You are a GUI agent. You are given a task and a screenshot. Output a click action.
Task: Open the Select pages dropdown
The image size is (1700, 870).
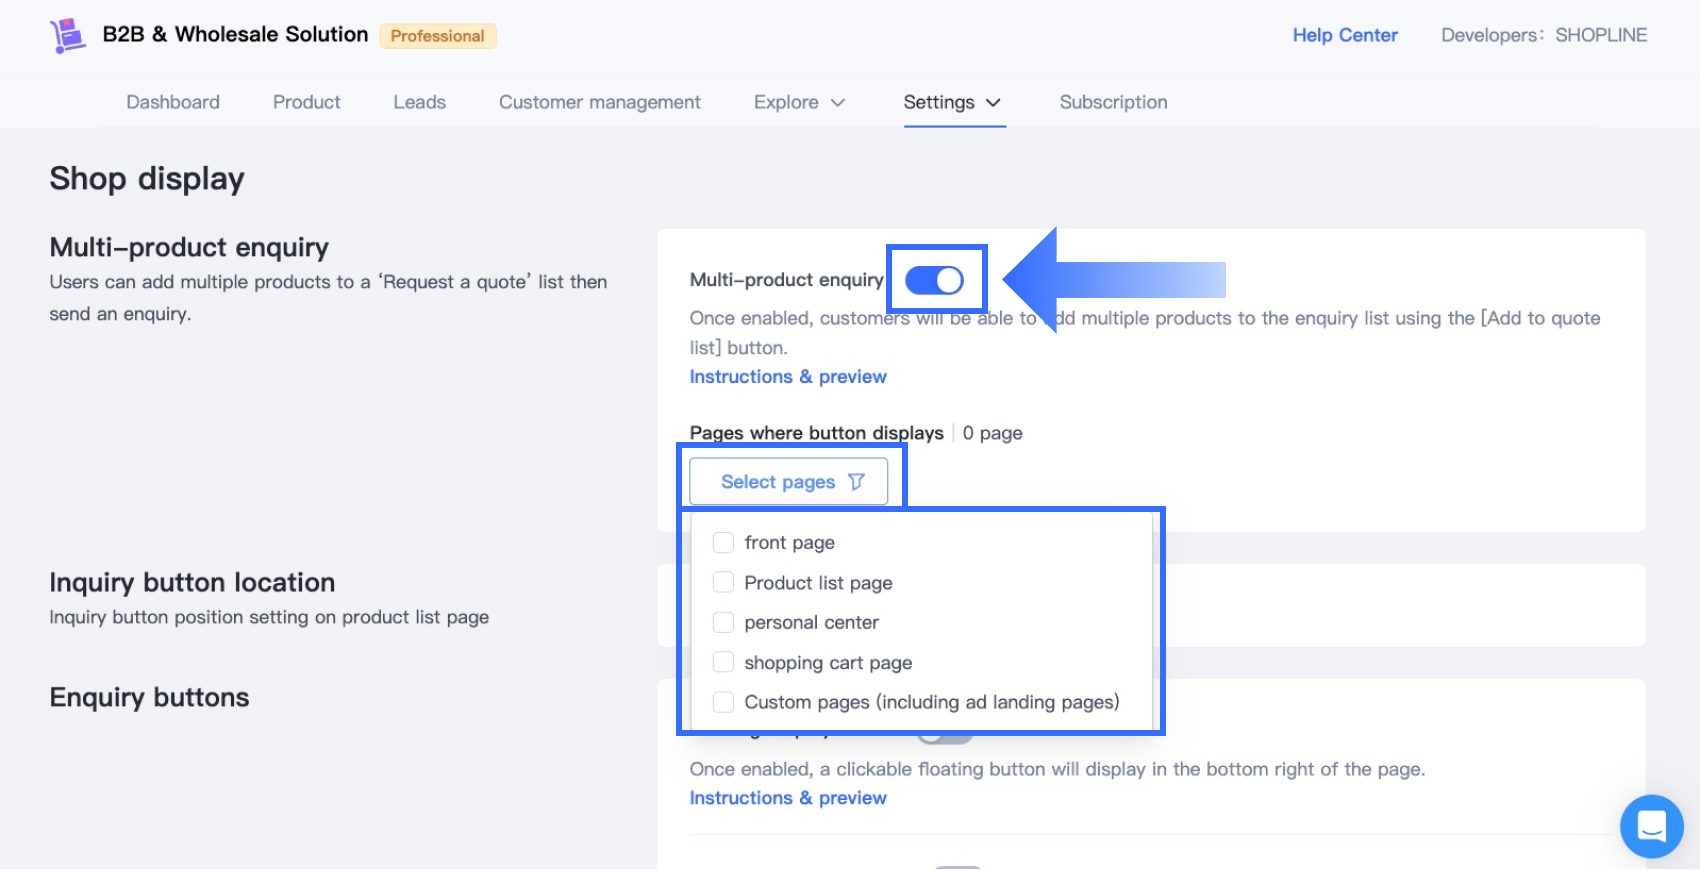[788, 482]
